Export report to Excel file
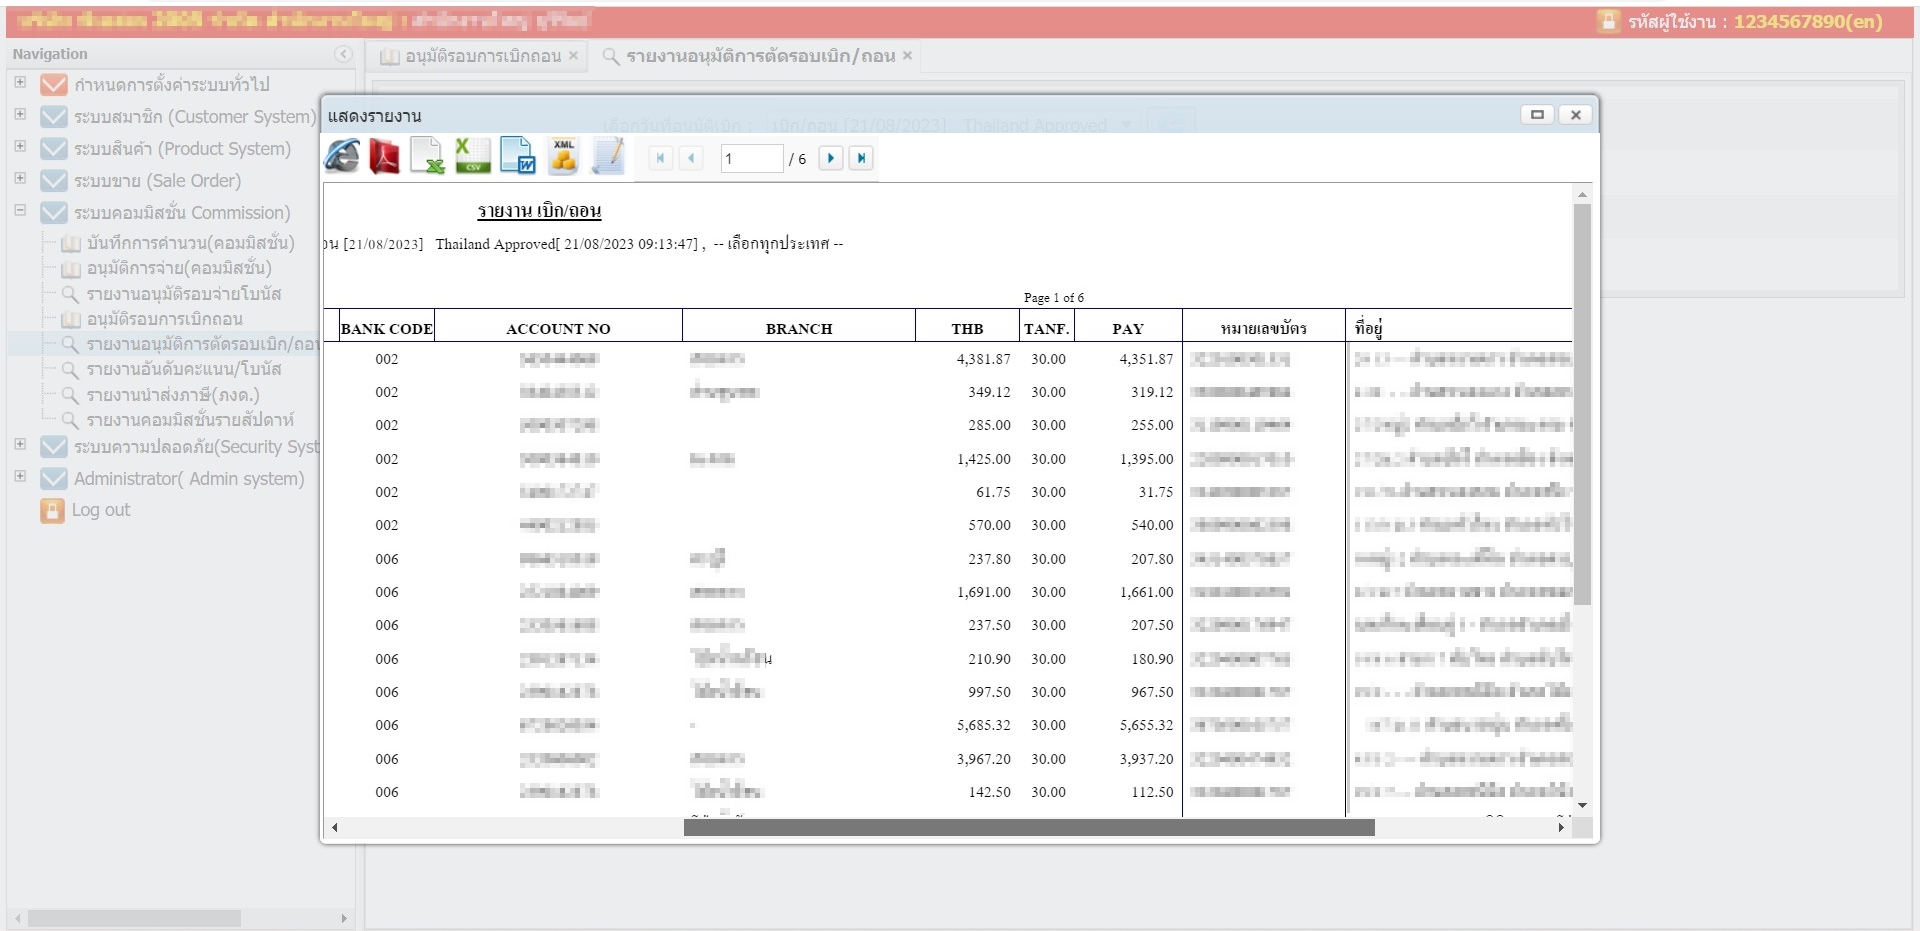 (x=427, y=157)
